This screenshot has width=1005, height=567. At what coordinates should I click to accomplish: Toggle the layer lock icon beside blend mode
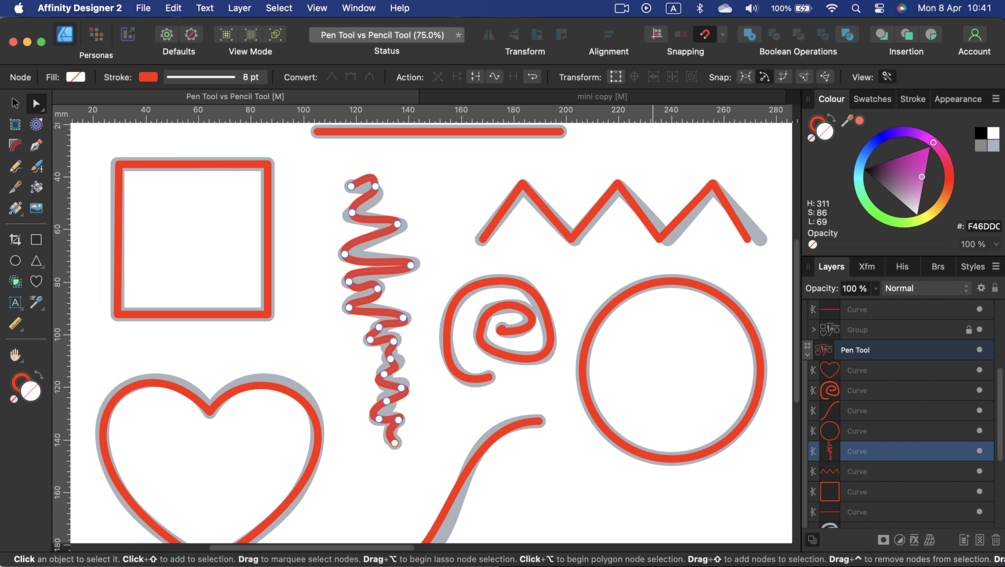pyautogui.click(x=995, y=288)
